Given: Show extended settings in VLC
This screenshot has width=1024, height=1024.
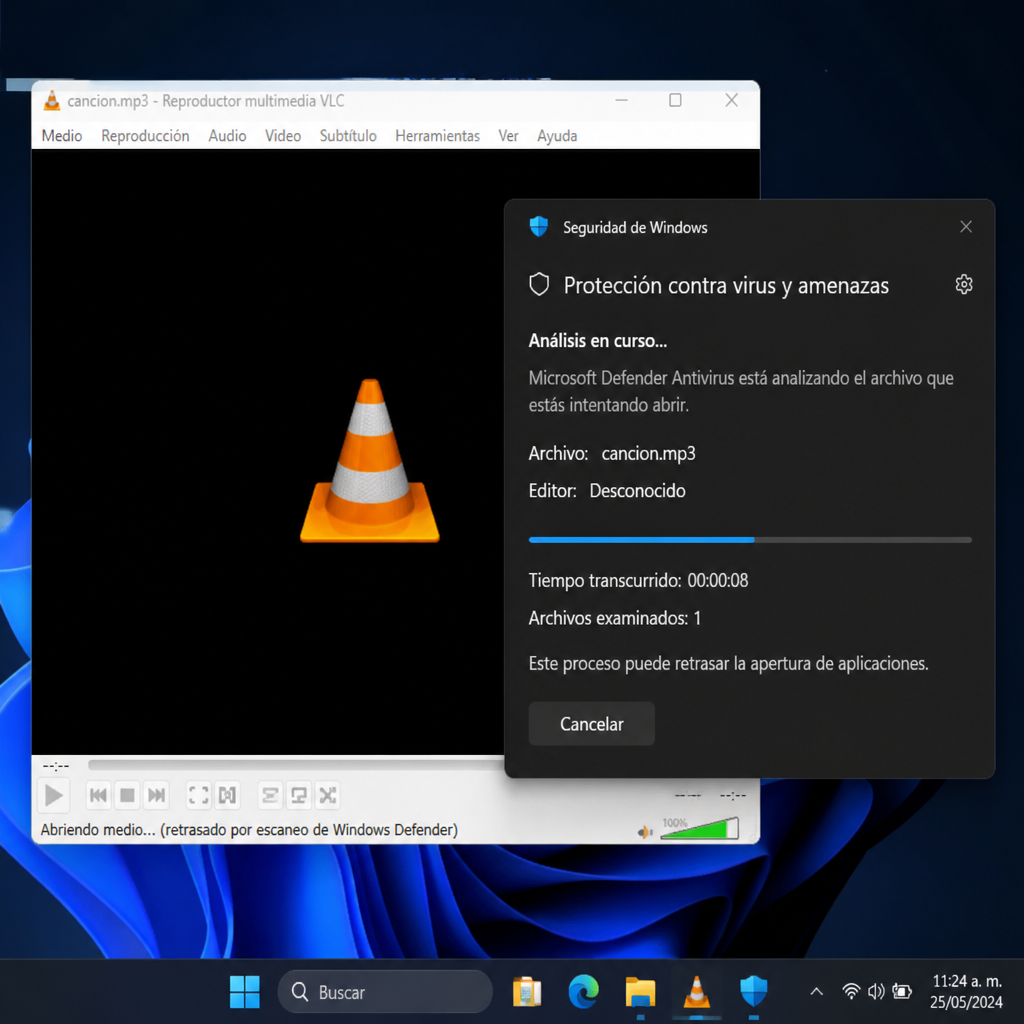Looking at the screenshot, I should pos(227,795).
